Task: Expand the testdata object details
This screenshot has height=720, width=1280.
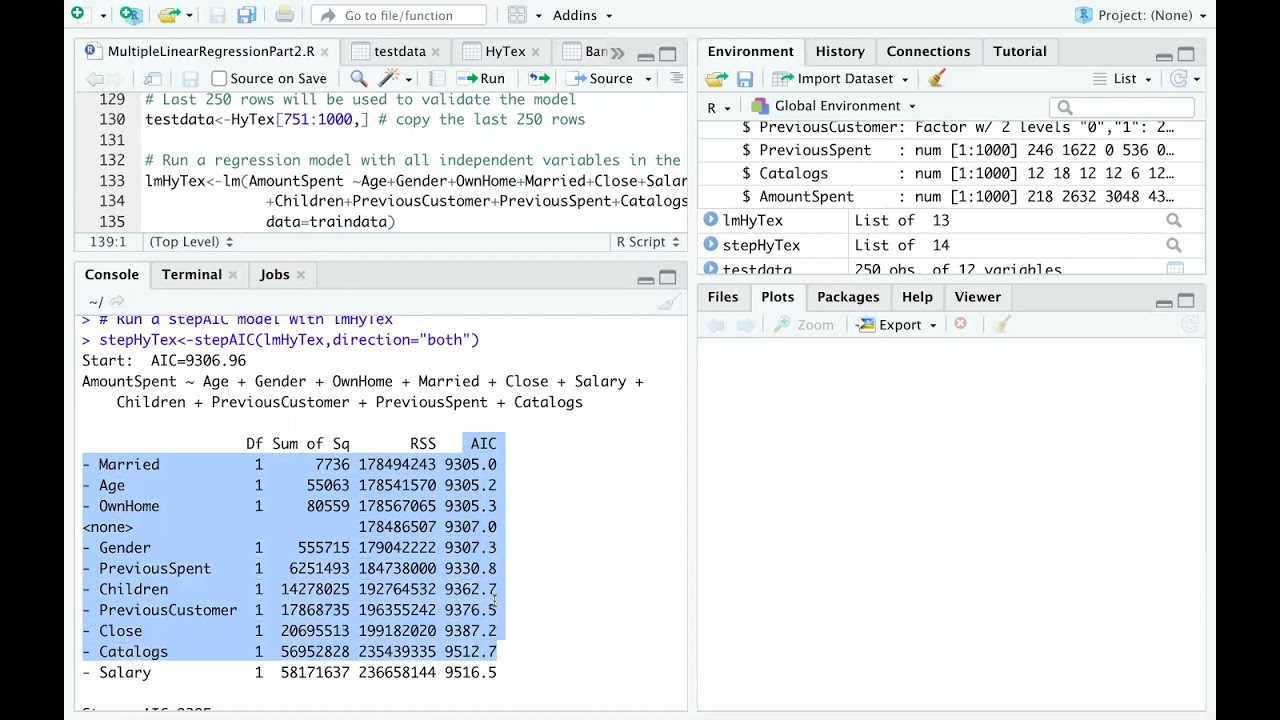Action: point(710,269)
